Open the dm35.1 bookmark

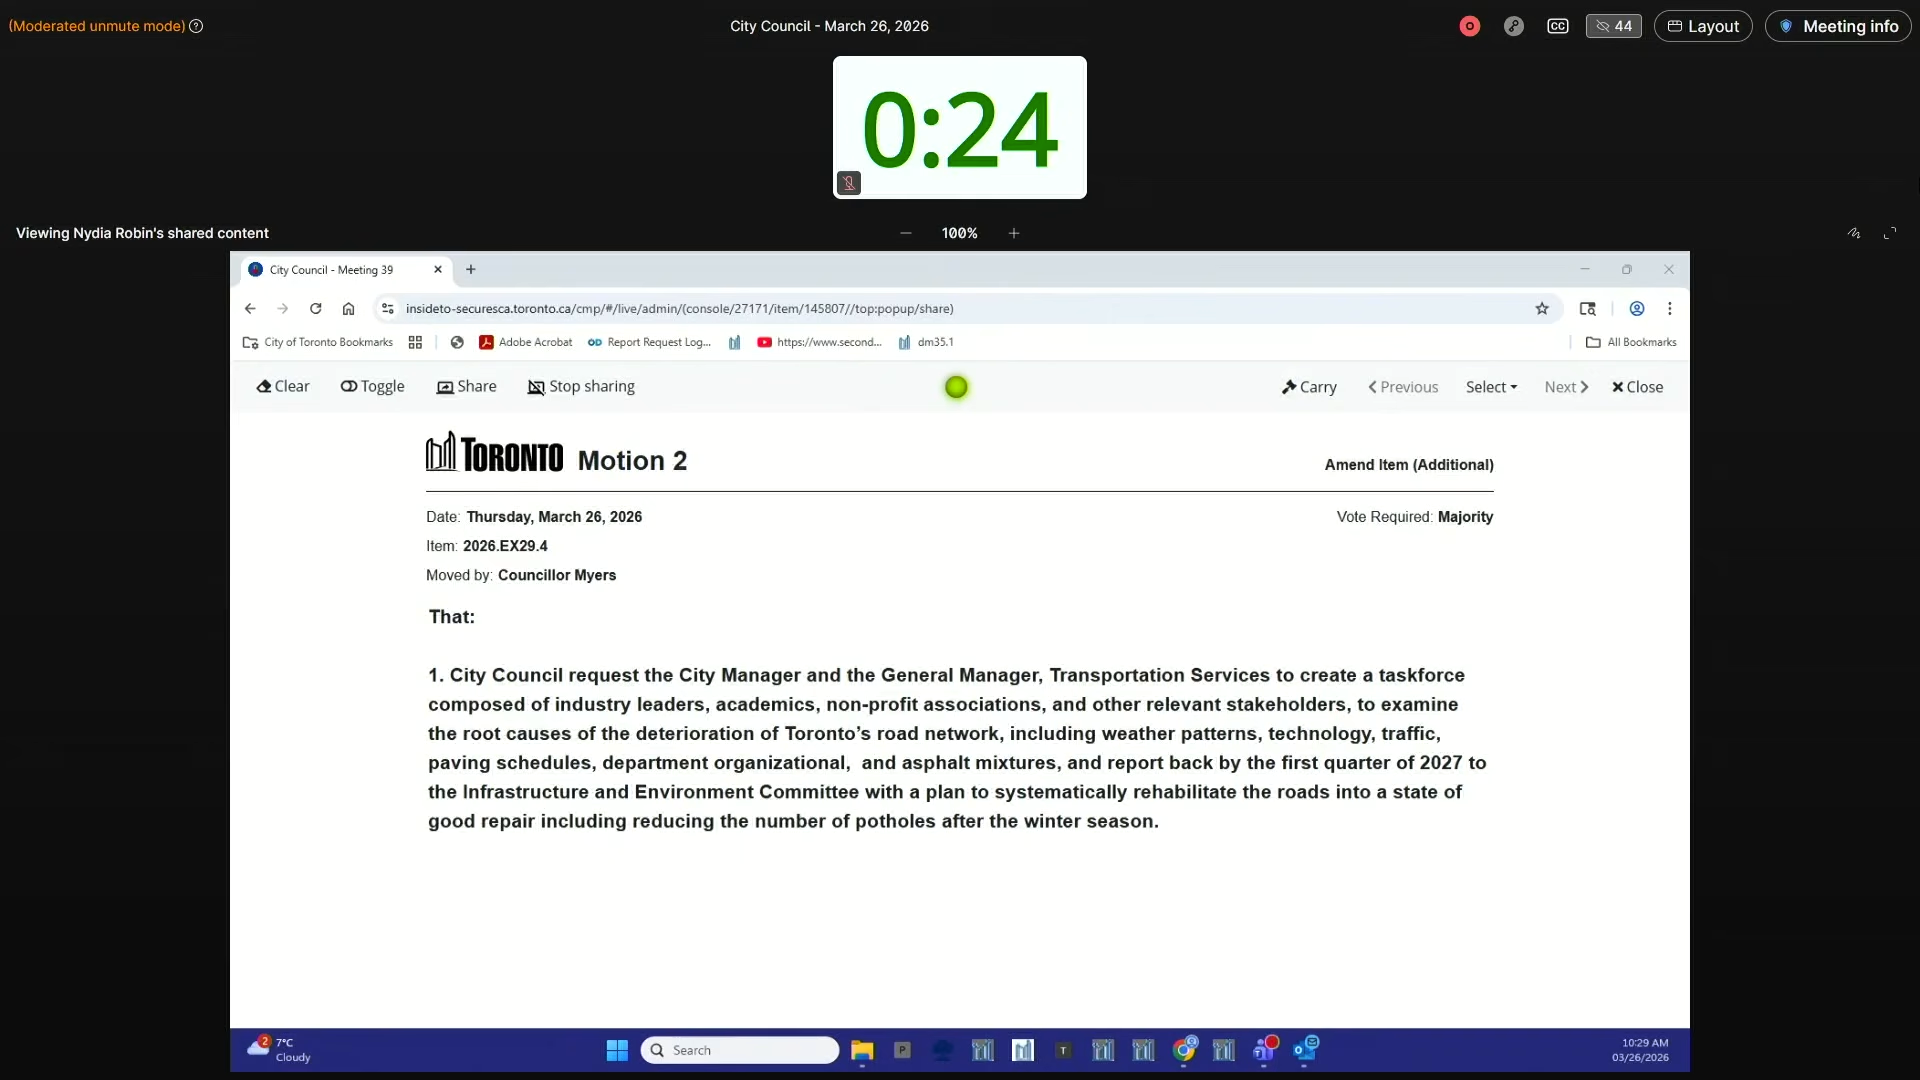926,342
